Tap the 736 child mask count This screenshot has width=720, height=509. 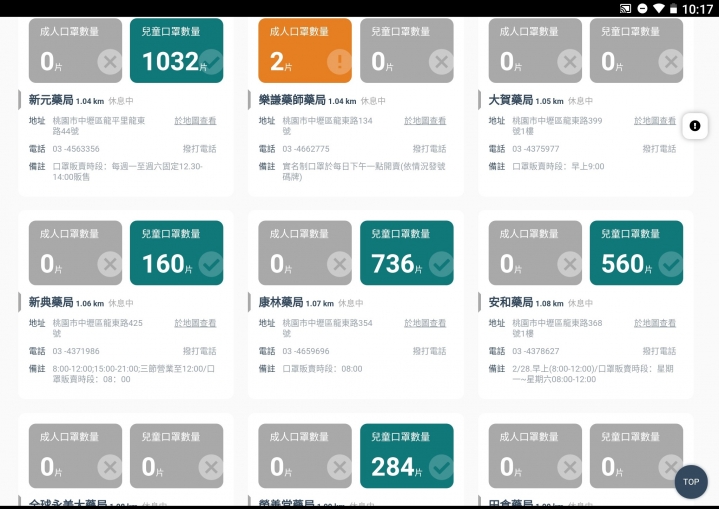pyautogui.click(x=393, y=264)
